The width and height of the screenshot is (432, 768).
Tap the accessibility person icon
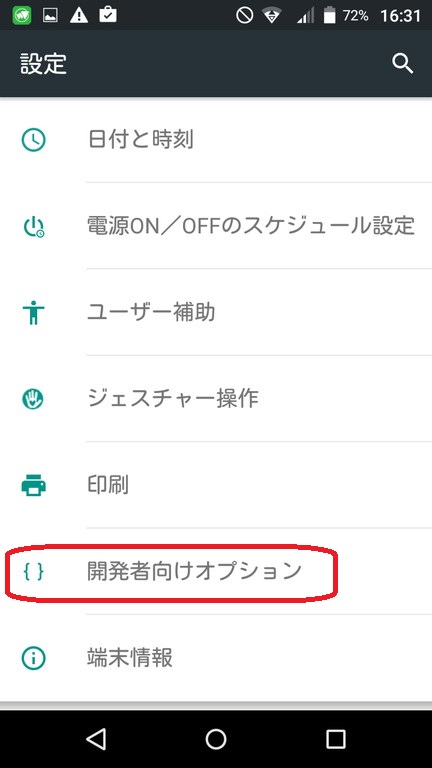click(33, 313)
